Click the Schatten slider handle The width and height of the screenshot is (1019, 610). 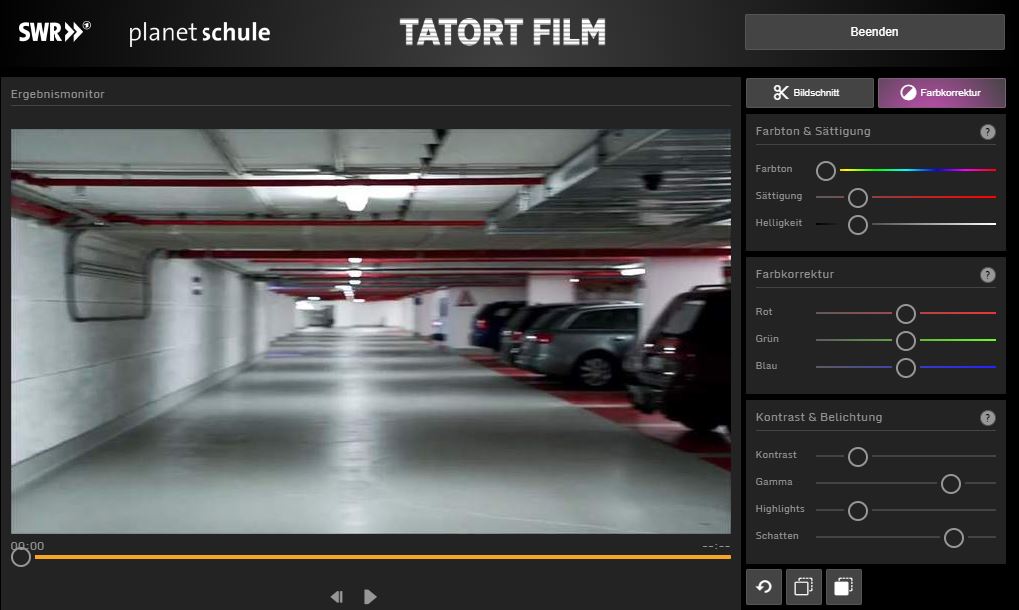point(954,538)
